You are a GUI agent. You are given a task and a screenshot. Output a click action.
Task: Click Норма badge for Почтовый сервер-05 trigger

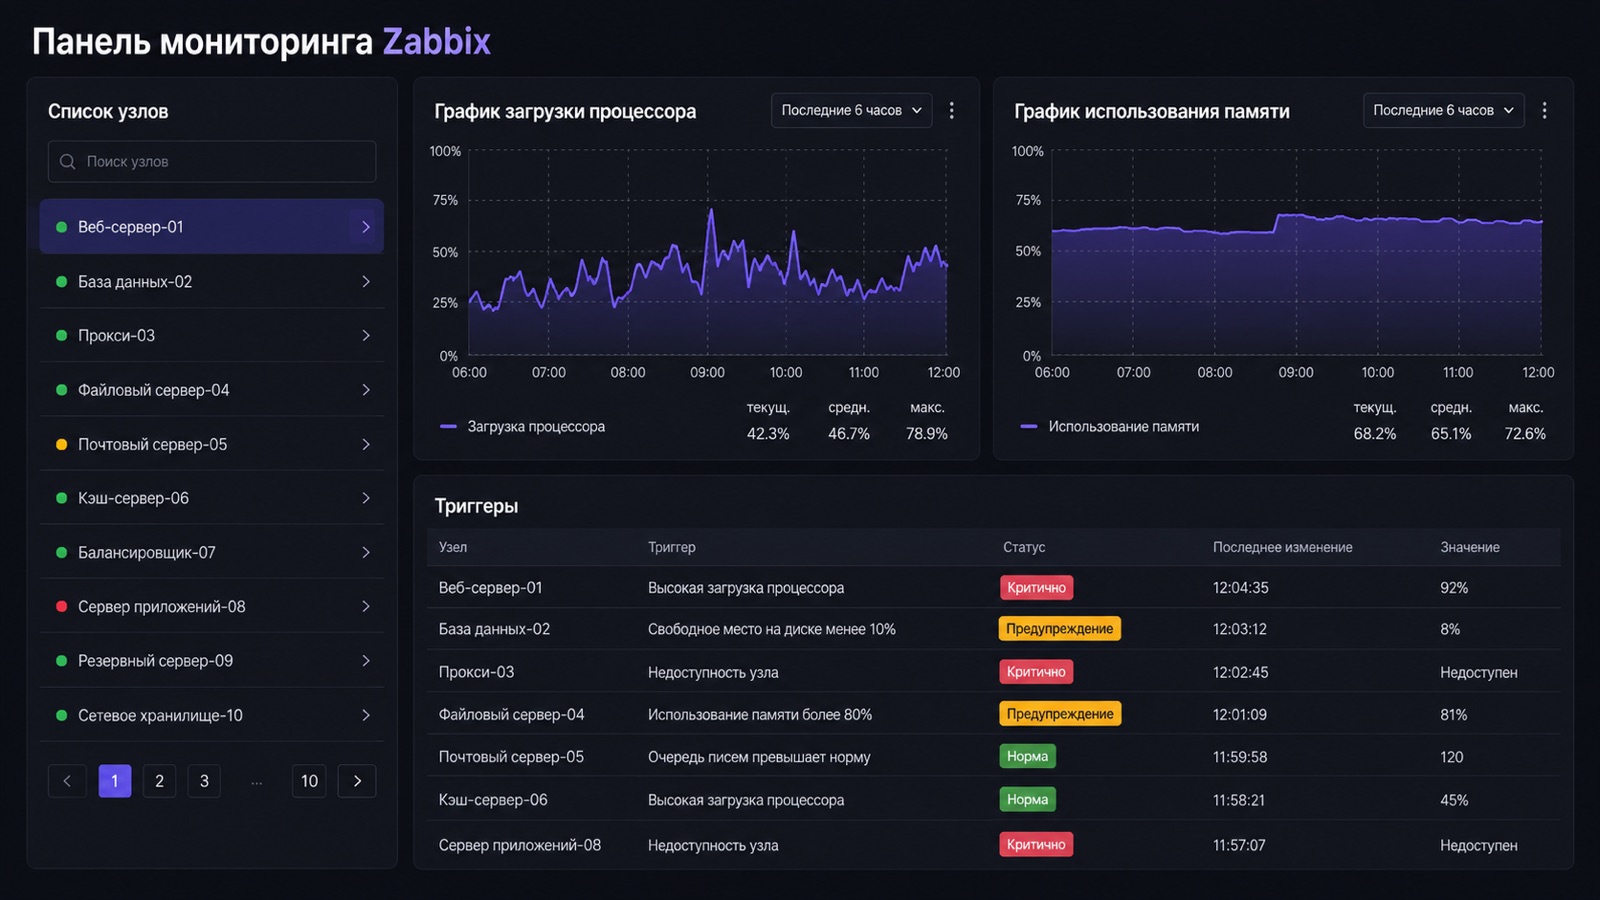[1027, 756]
